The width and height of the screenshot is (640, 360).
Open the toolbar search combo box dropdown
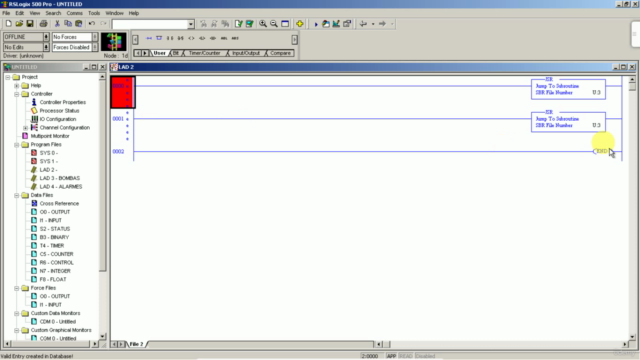(191, 24)
